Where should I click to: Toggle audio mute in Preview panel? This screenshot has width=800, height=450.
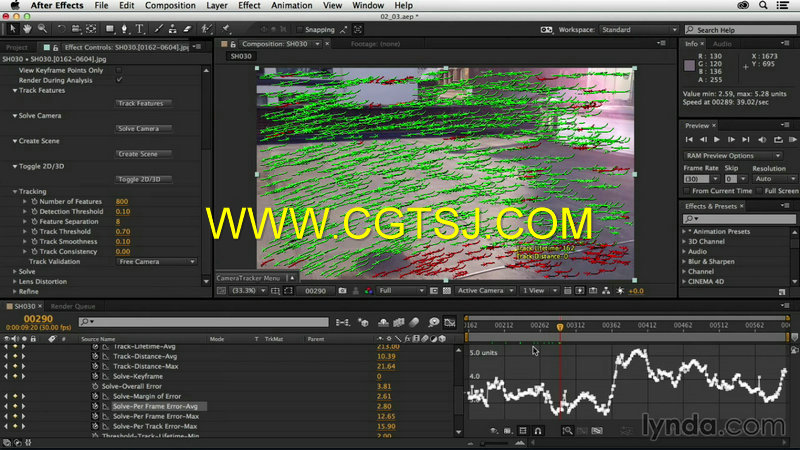[x=762, y=139]
